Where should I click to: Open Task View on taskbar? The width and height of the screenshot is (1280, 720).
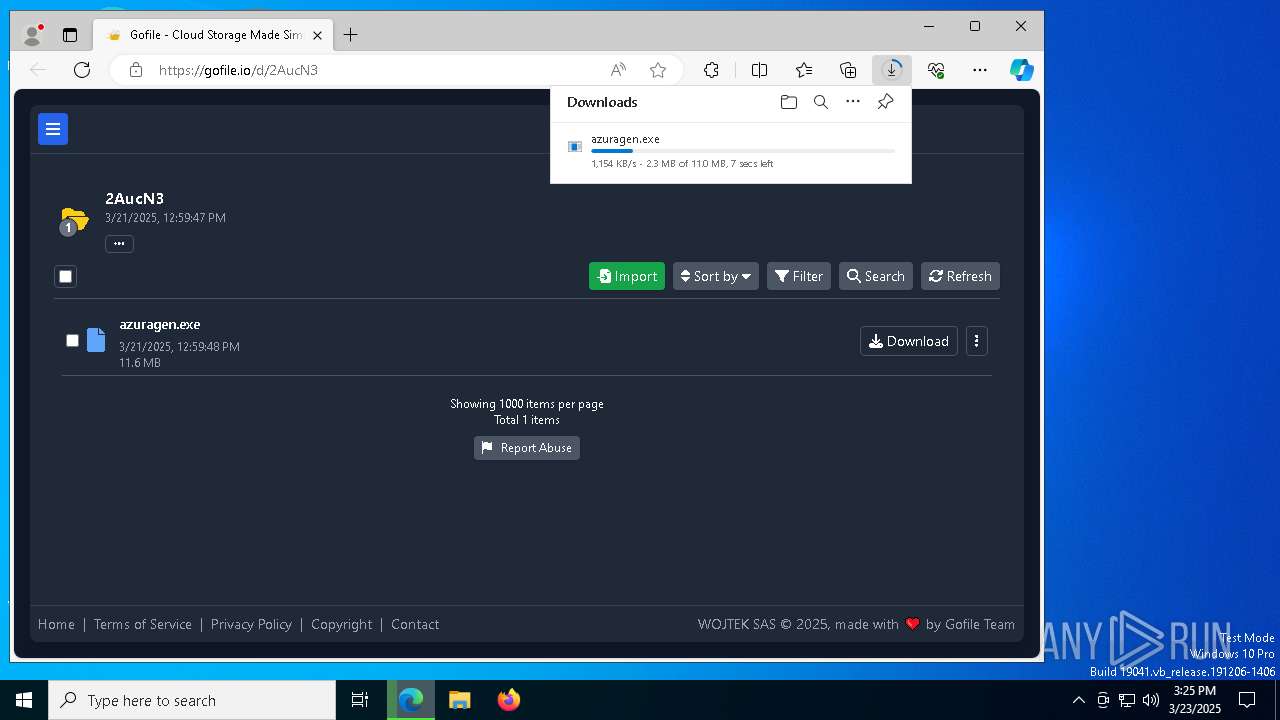click(x=360, y=700)
